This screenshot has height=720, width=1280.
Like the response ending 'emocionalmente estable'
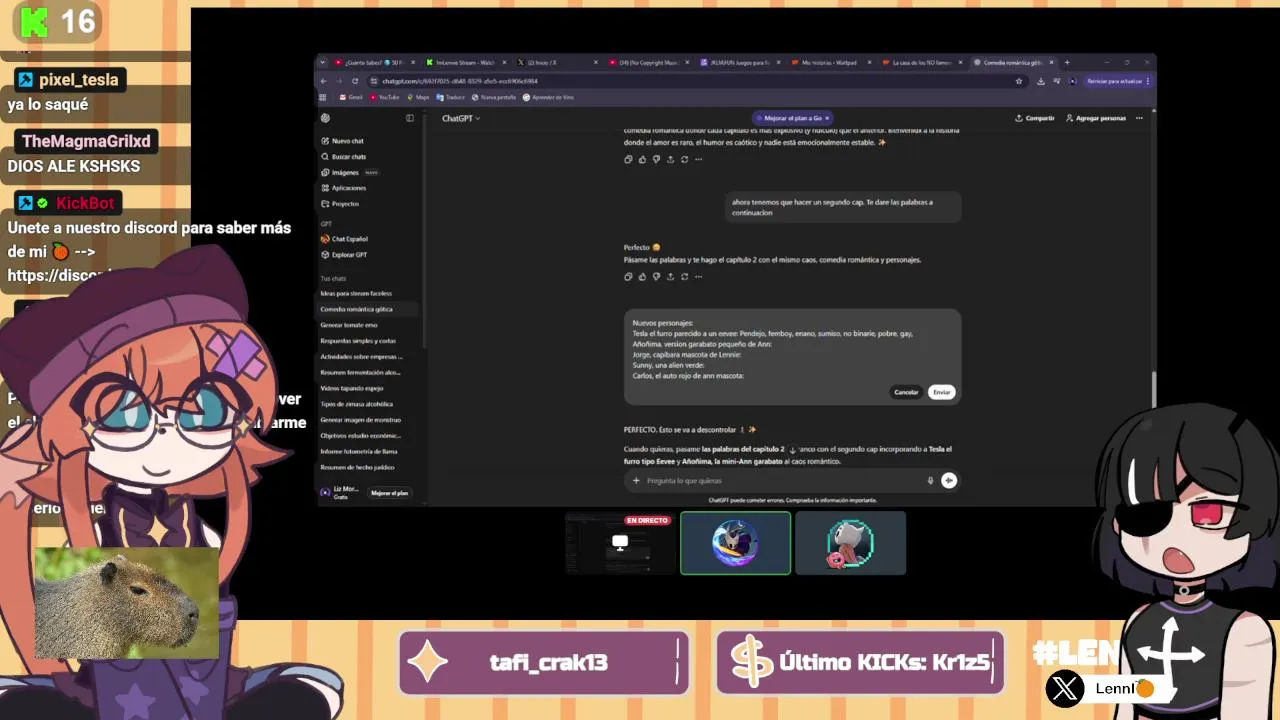pos(642,159)
